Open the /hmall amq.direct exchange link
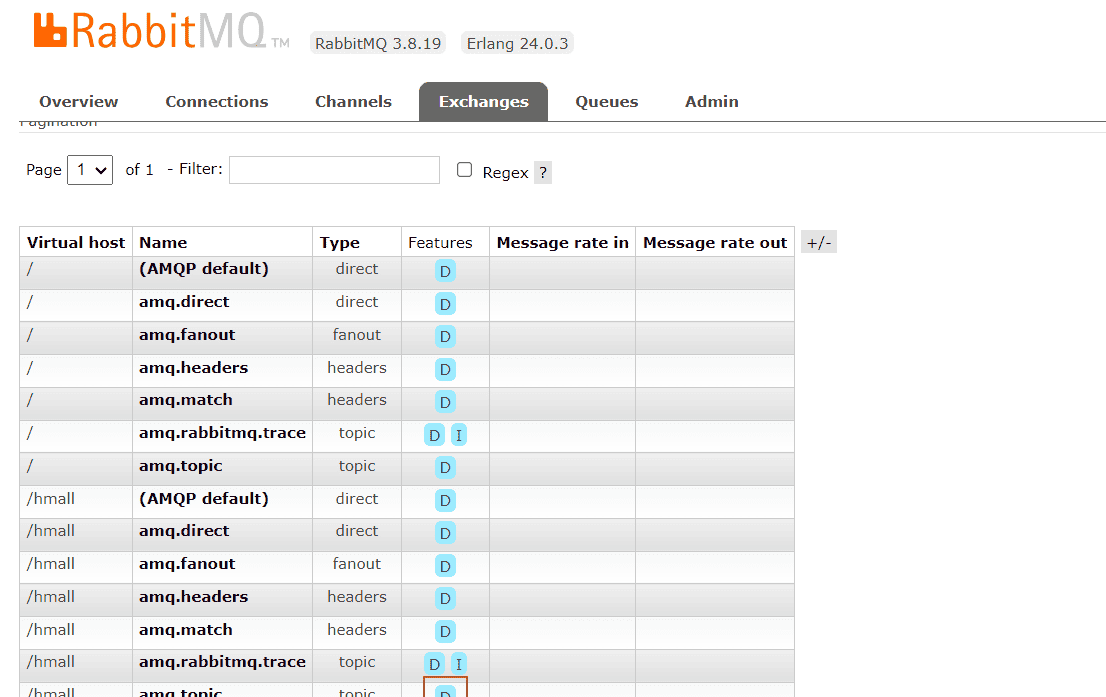The width and height of the screenshot is (1106, 697). coord(184,531)
